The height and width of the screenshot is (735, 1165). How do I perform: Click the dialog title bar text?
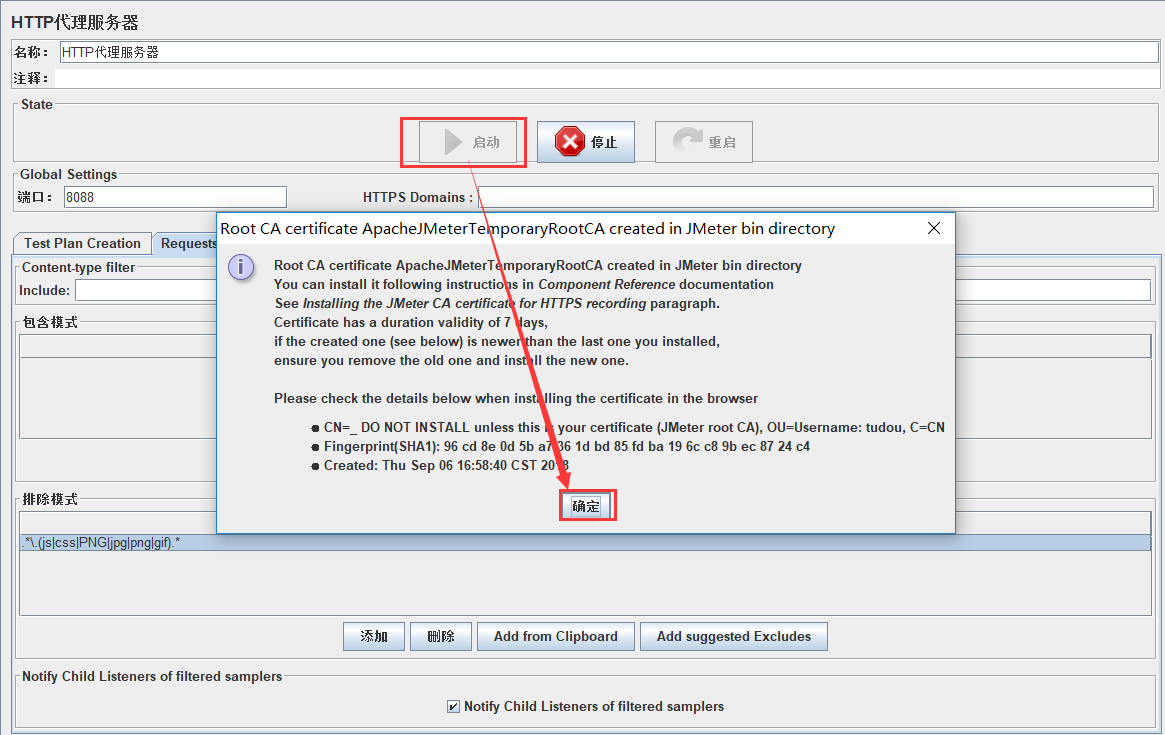click(528, 229)
